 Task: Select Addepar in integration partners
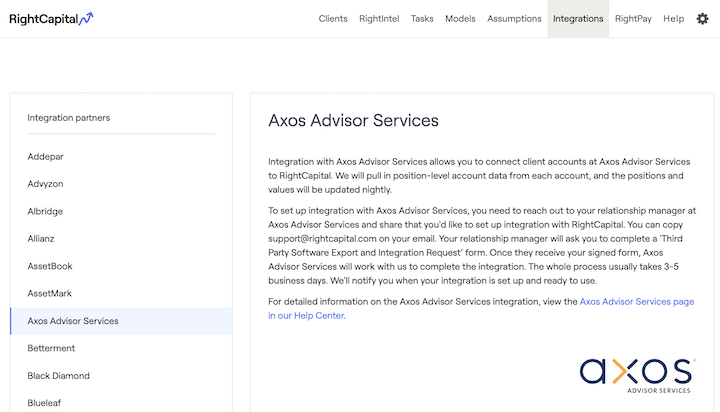coord(46,156)
